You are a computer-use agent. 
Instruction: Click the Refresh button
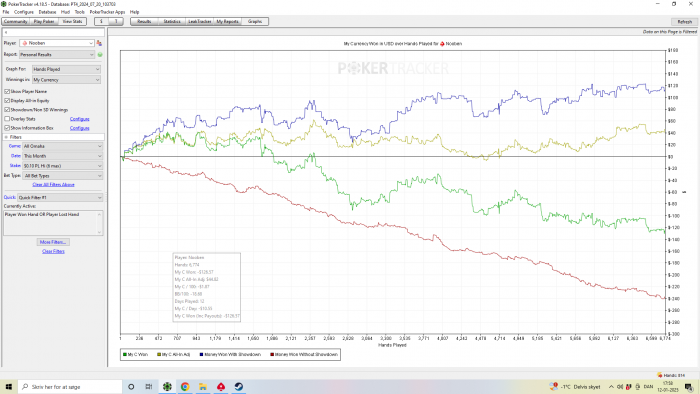coord(684,21)
